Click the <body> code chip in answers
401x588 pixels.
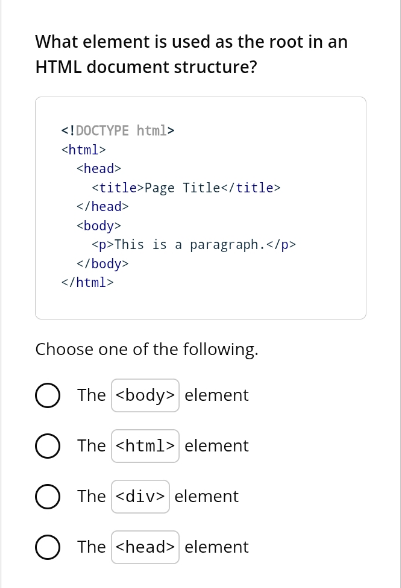145,395
